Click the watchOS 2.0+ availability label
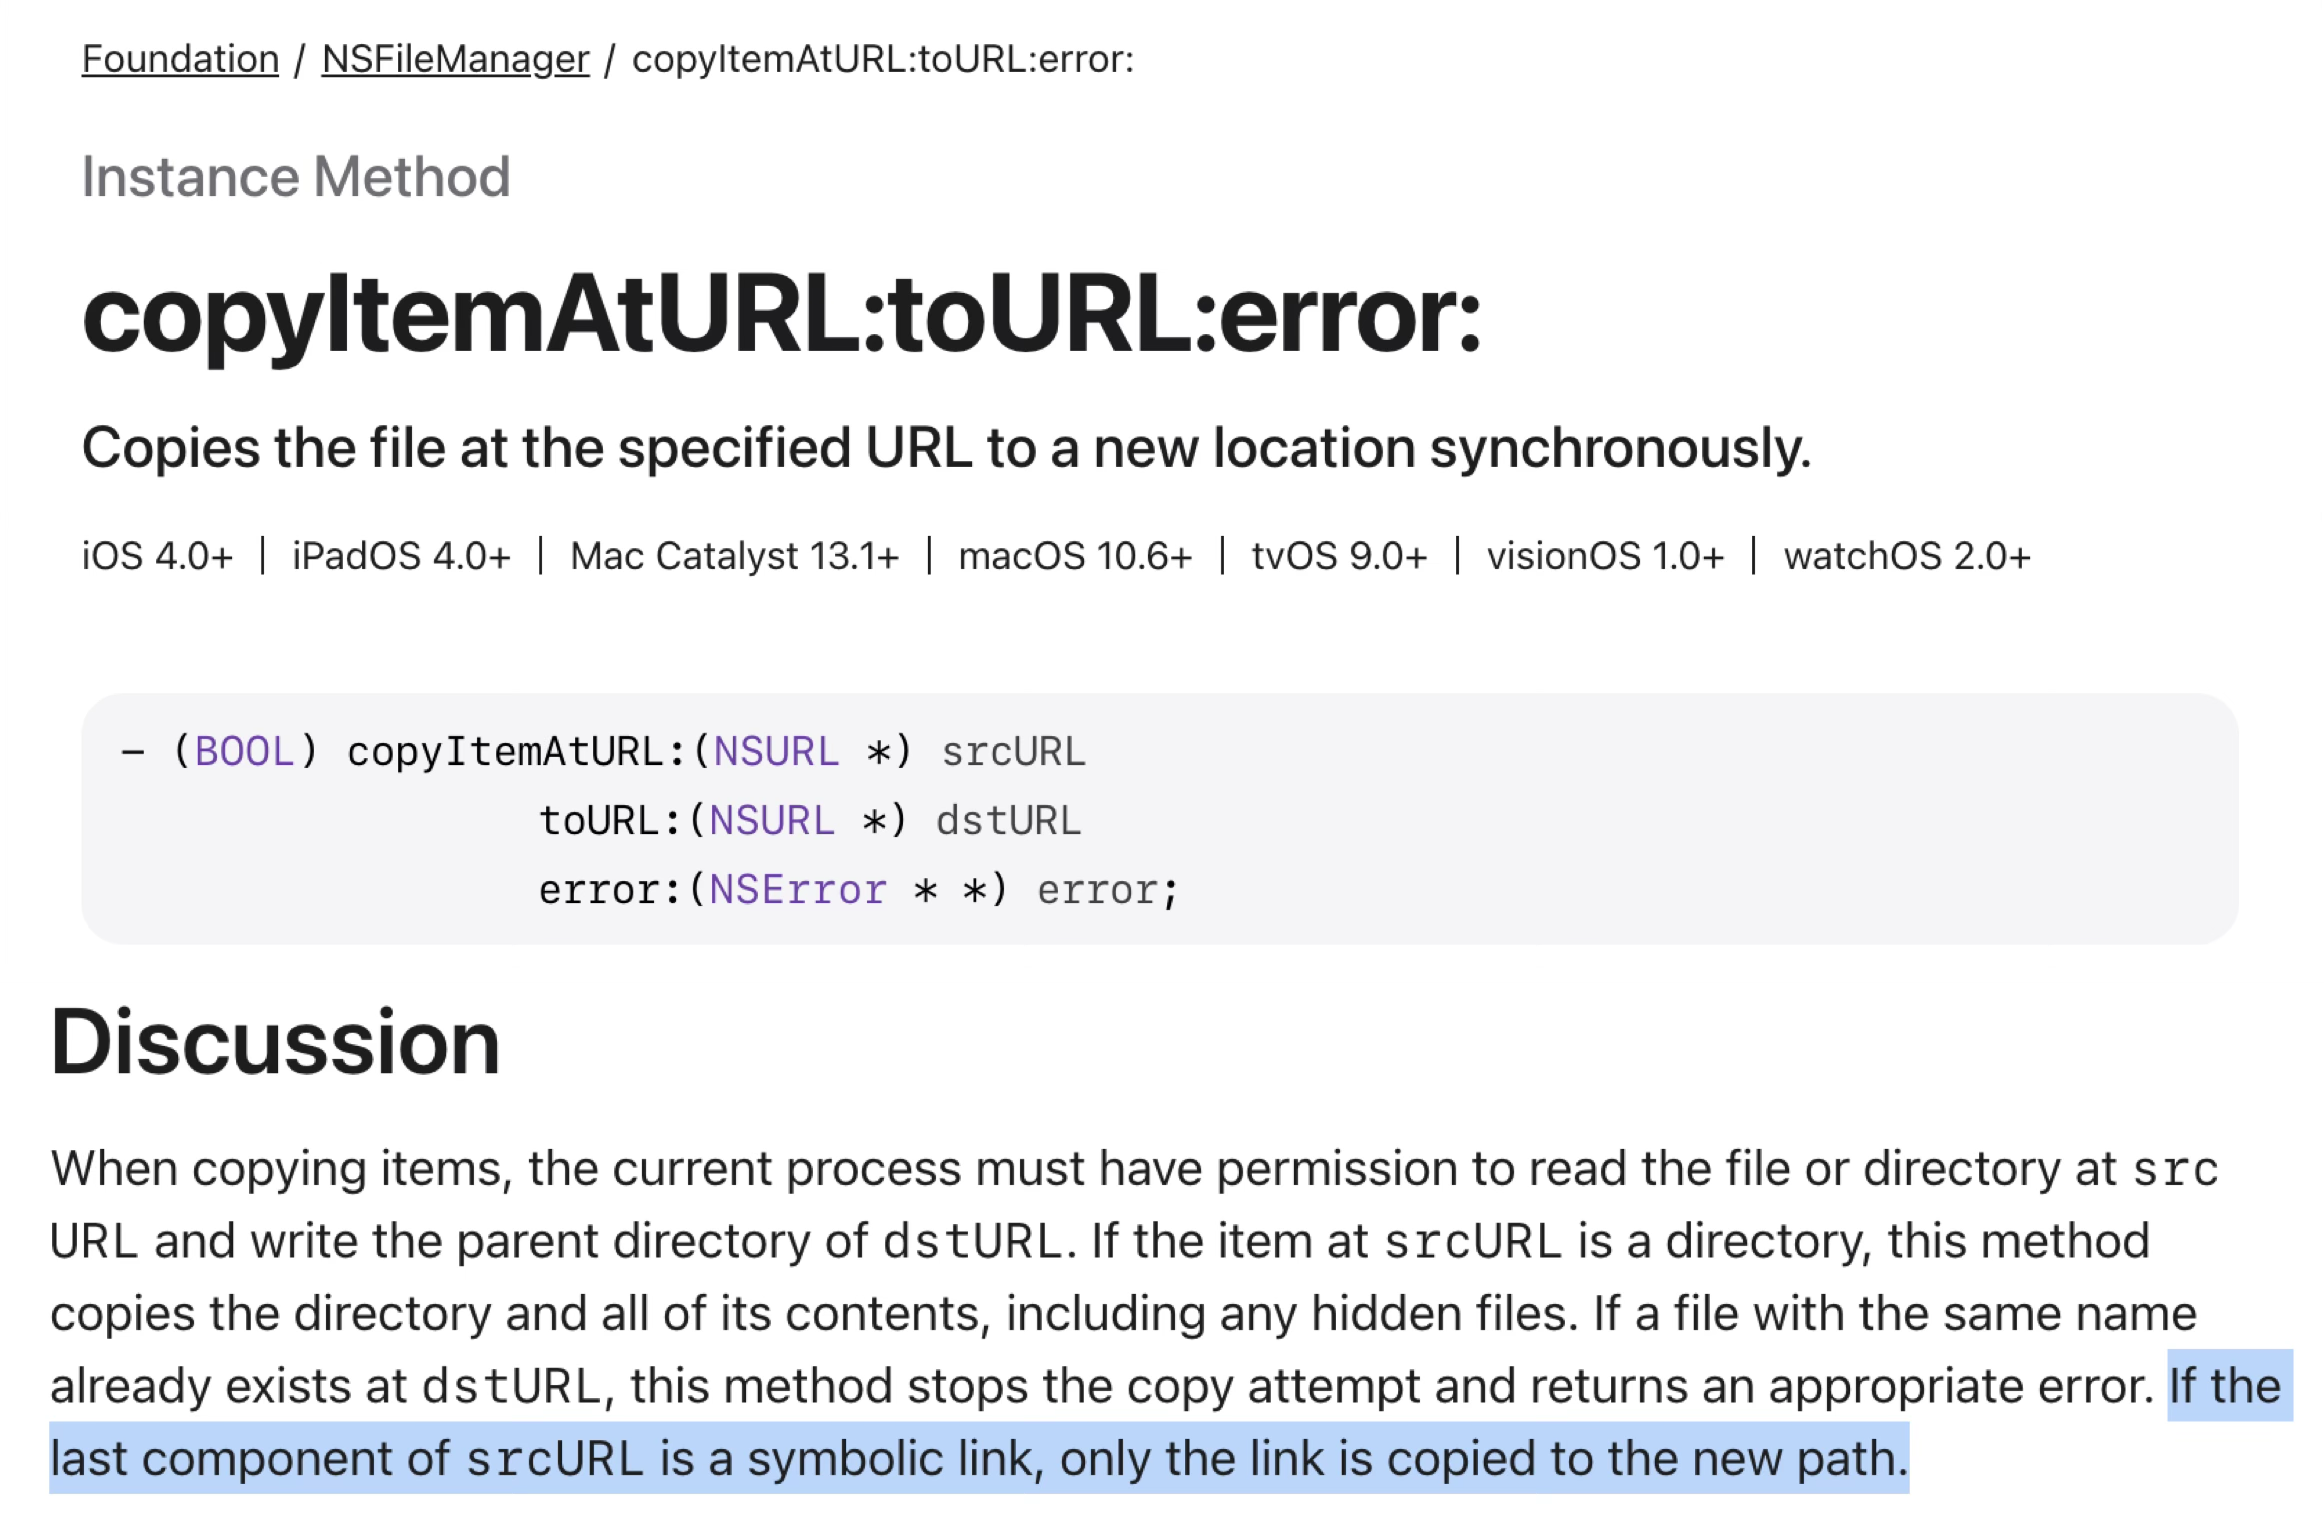This screenshot has width=2324, height=1536. [1907, 556]
